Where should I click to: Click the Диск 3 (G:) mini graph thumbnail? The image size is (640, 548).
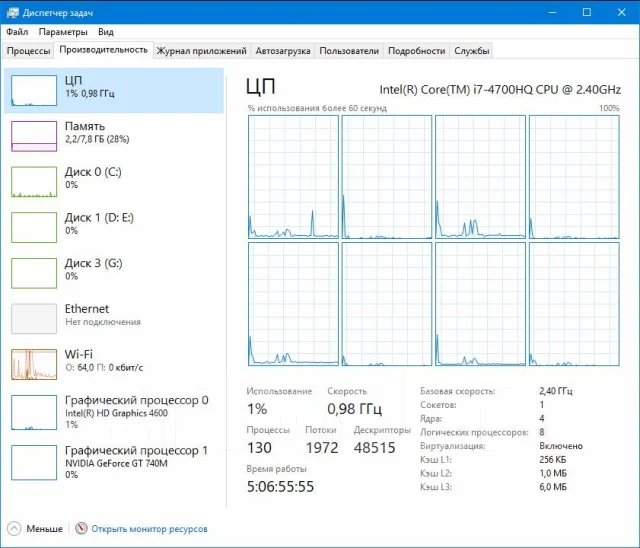(34, 273)
